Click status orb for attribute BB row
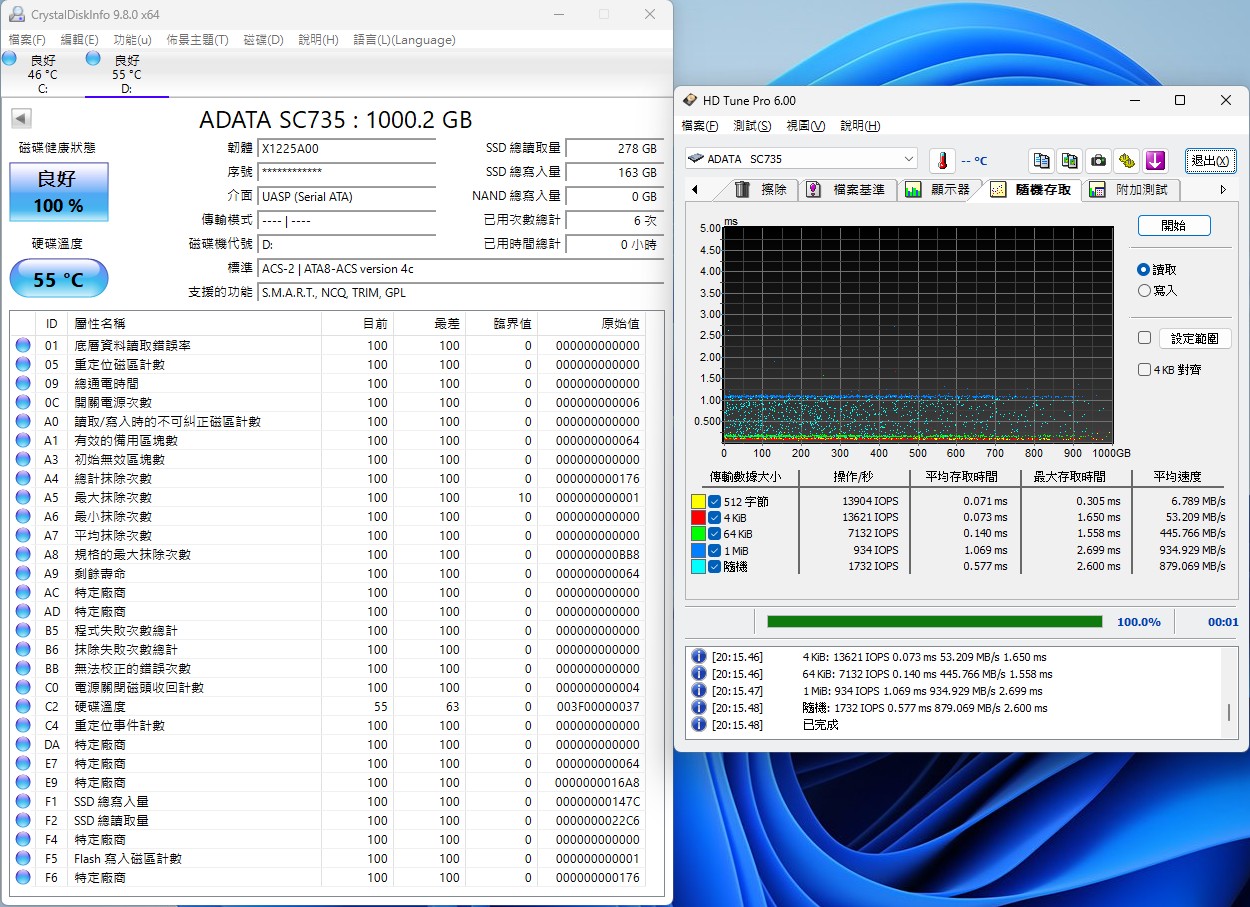The width and height of the screenshot is (1250, 907). pyautogui.click(x=23, y=668)
